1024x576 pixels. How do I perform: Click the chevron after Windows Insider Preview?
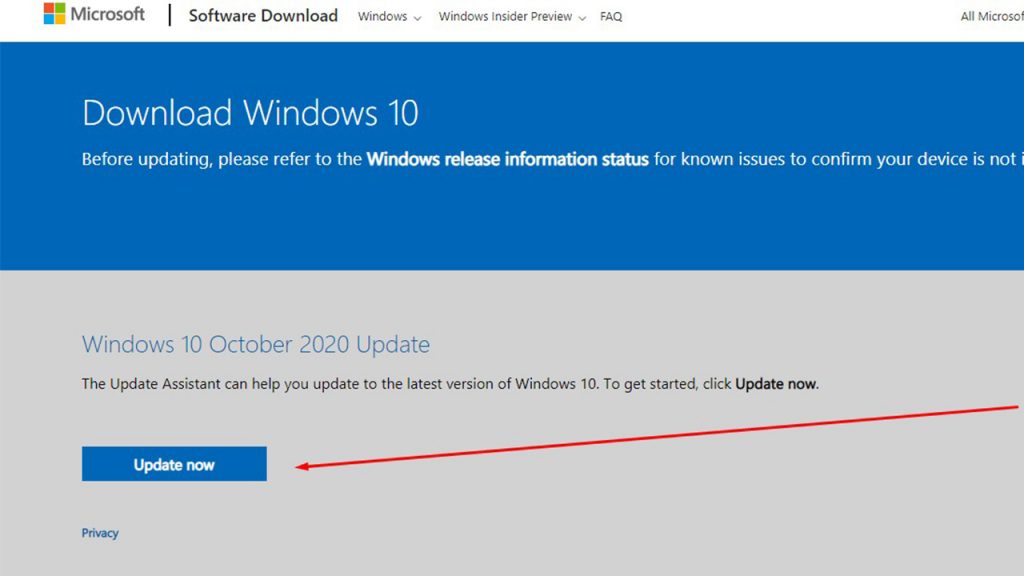click(581, 17)
